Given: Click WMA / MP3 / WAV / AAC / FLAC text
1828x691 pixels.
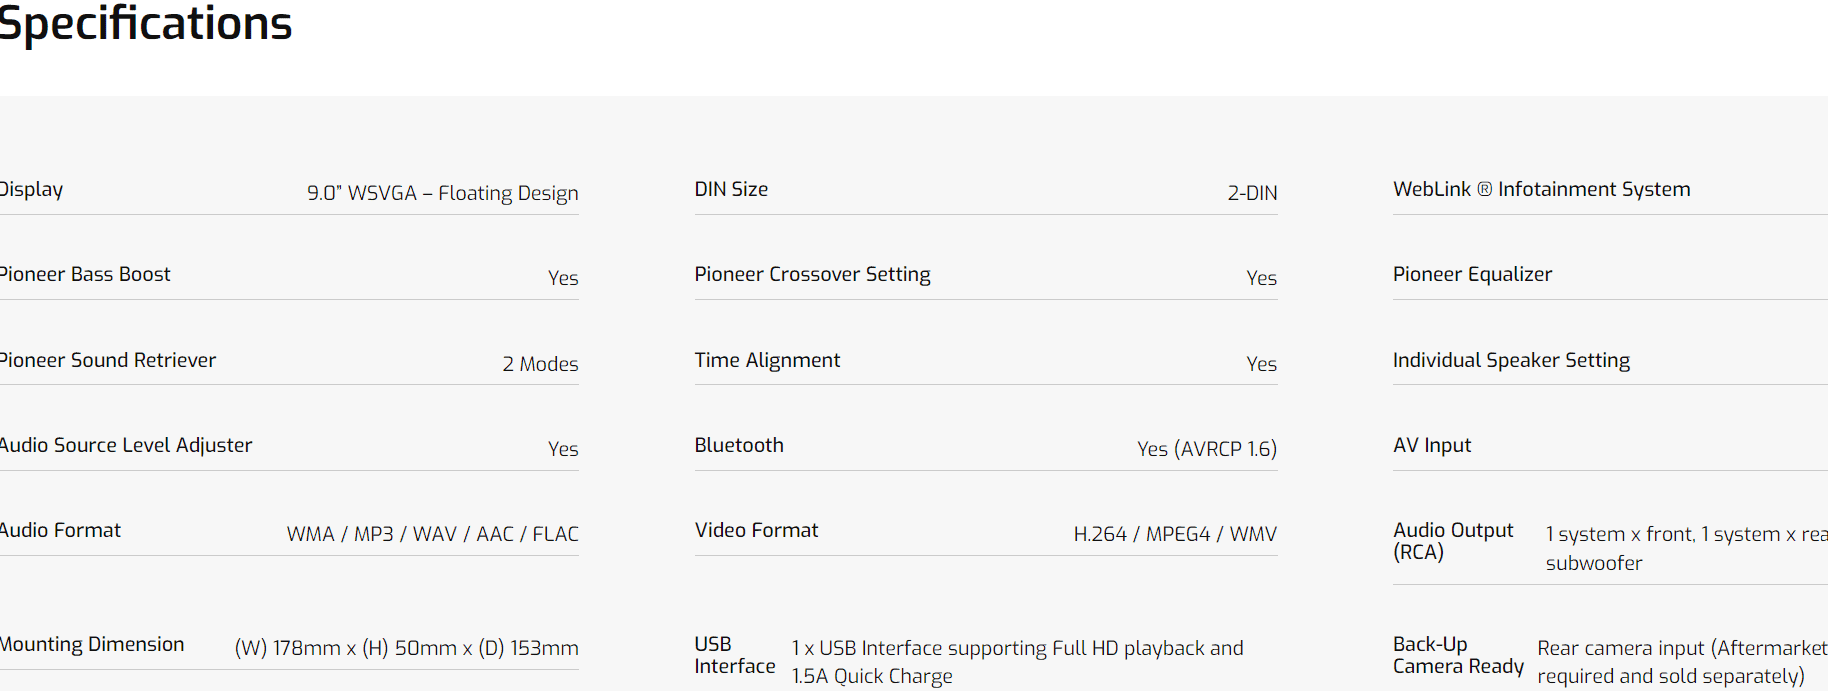Looking at the screenshot, I should (x=432, y=534).
